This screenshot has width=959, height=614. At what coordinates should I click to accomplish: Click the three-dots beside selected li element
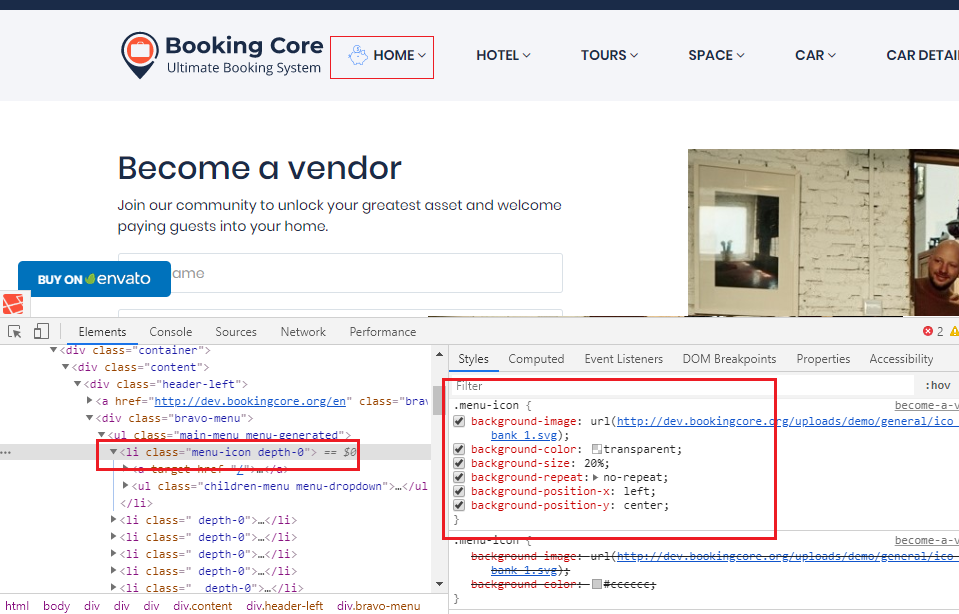pos(6,453)
